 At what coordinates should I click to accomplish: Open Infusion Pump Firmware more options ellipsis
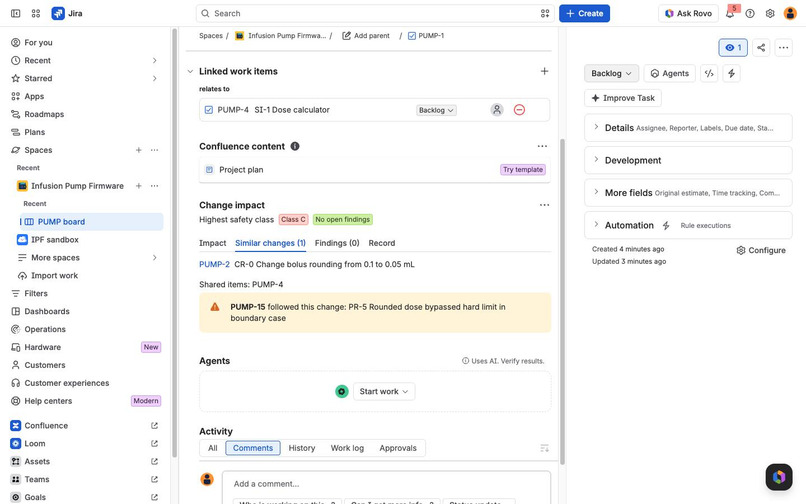pos(154,186)
